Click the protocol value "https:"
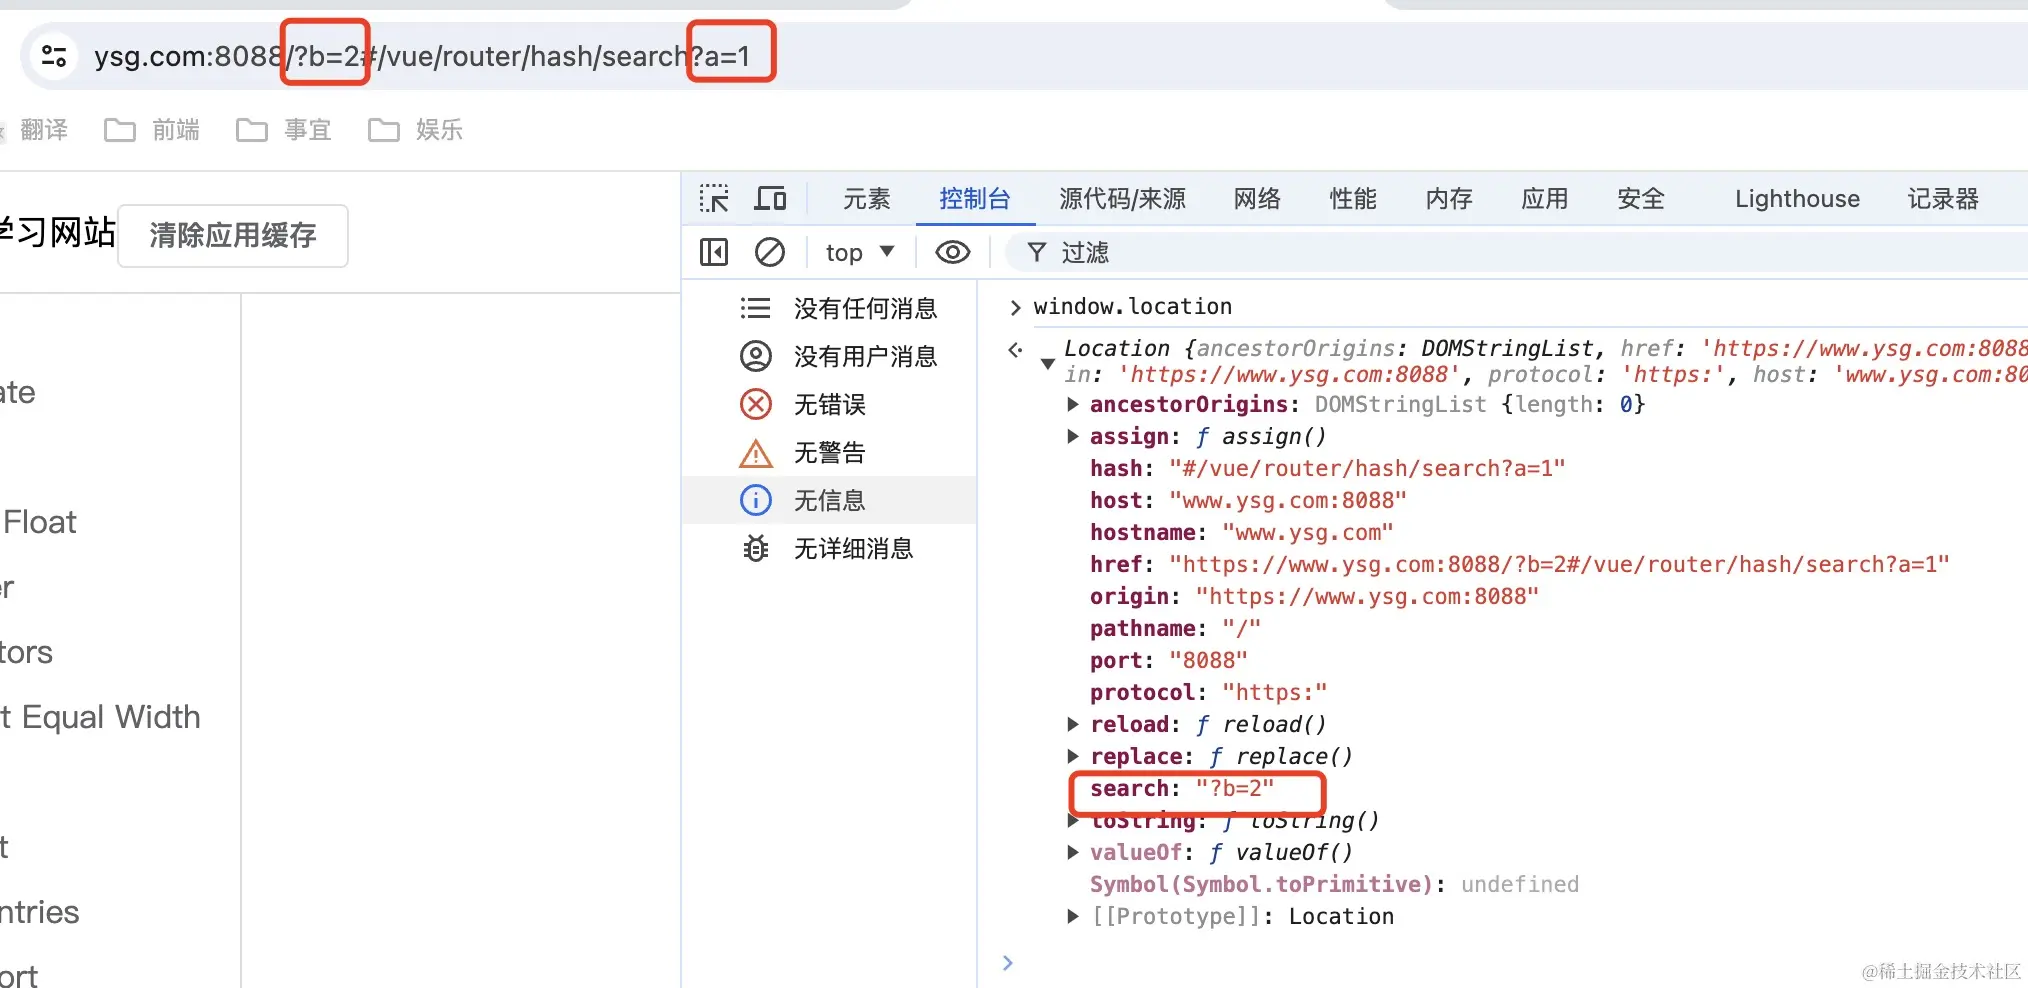The height and width of the screenshot is (988, 2028). (1275, 692)
